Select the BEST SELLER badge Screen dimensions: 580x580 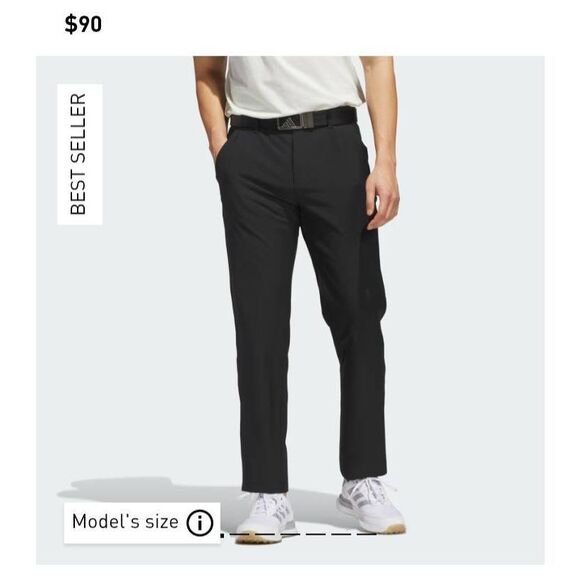click(80, 154)
